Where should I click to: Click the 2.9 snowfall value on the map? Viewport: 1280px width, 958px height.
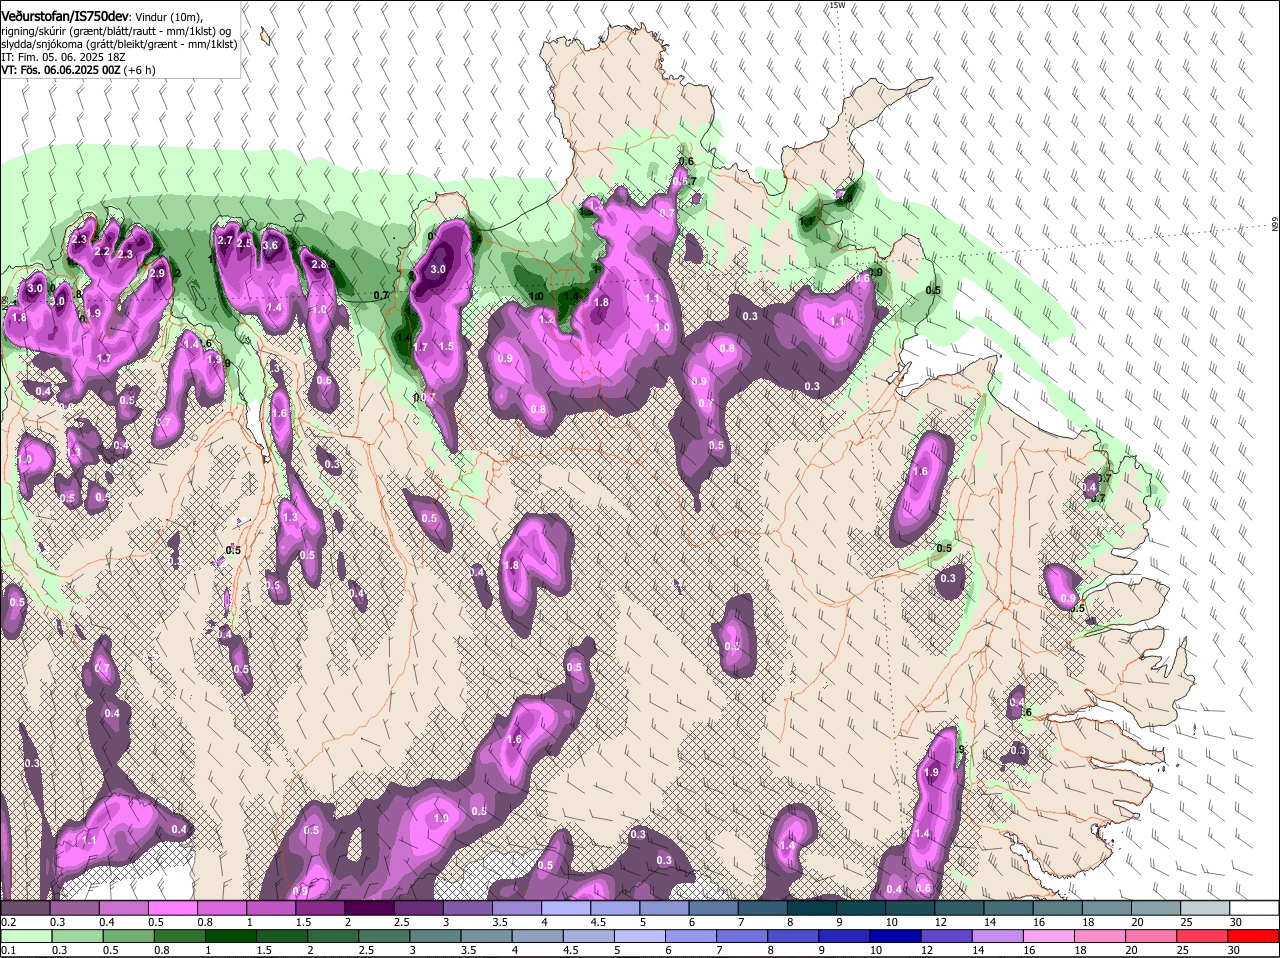click(157, 273)
